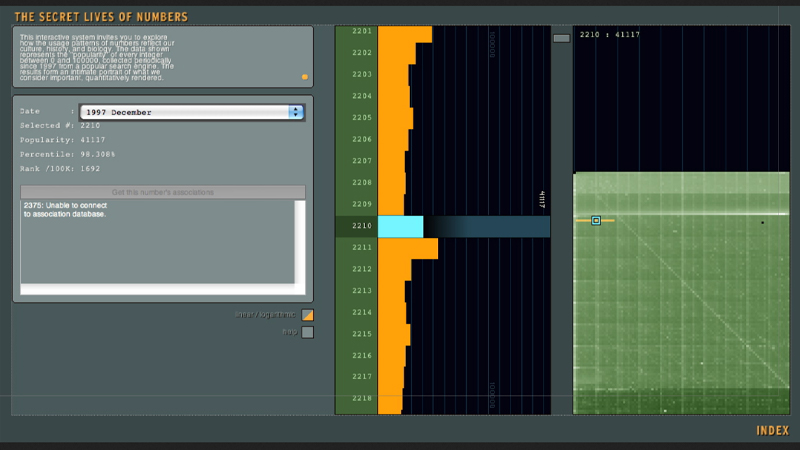Toggle the linear/logarithmic scale checkbox
The height and width of the screenshot is (450, 800).
pos(308,315)
